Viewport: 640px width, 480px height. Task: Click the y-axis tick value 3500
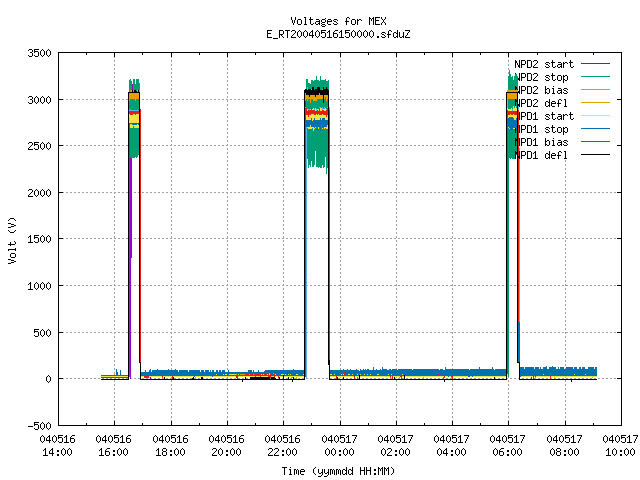tap(40, 53)
